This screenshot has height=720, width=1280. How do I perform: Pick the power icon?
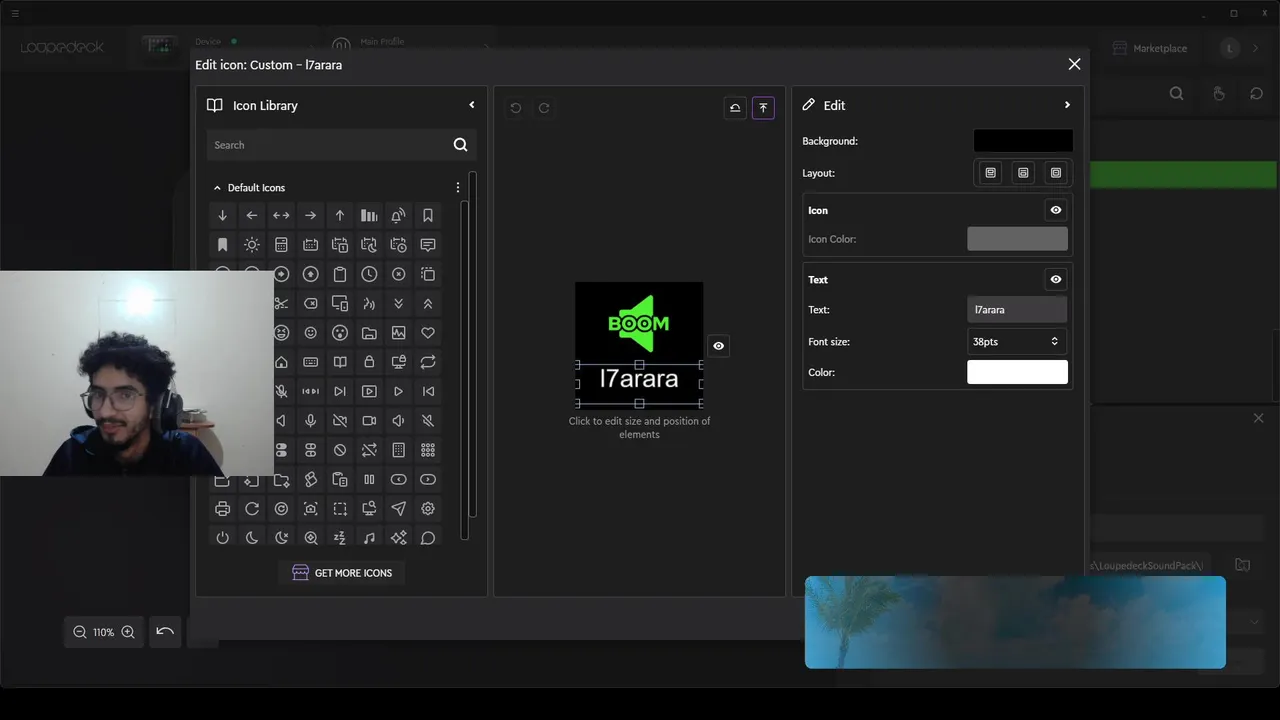223,538
